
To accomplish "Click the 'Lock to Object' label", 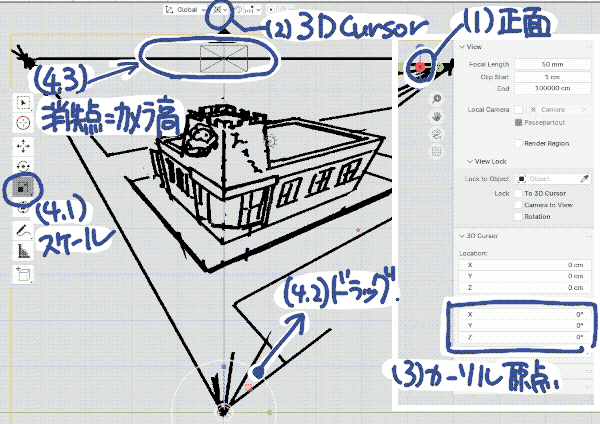I will pos(486,179).
